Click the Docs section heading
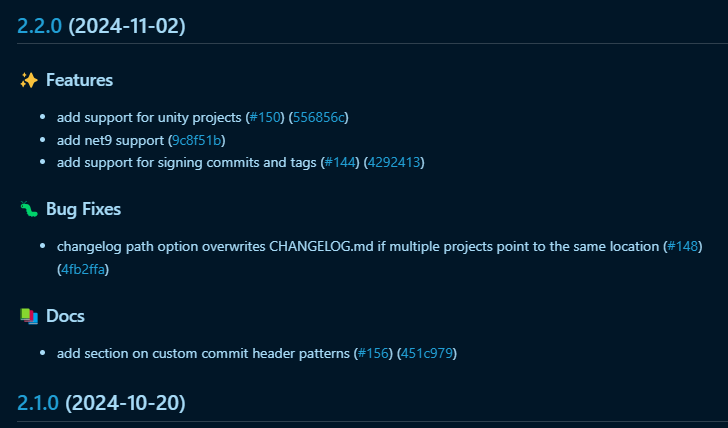 pos(65,316)
